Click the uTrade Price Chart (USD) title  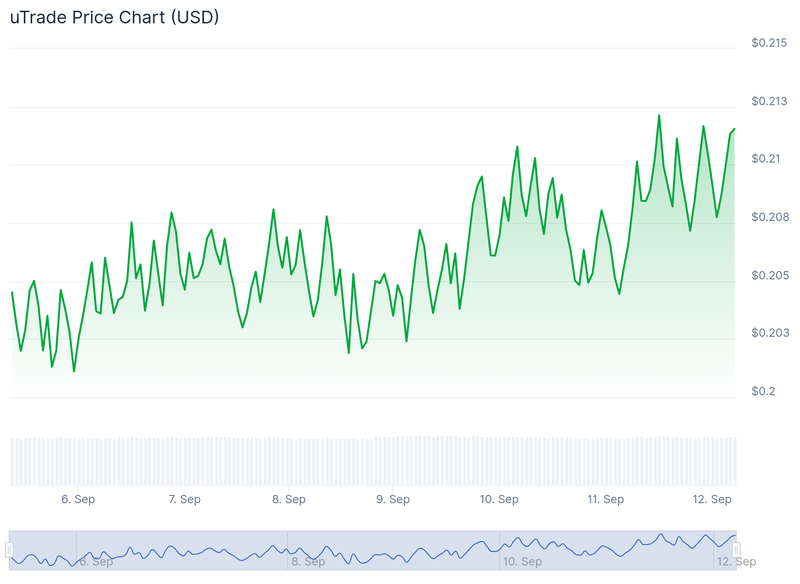(115, 18)
